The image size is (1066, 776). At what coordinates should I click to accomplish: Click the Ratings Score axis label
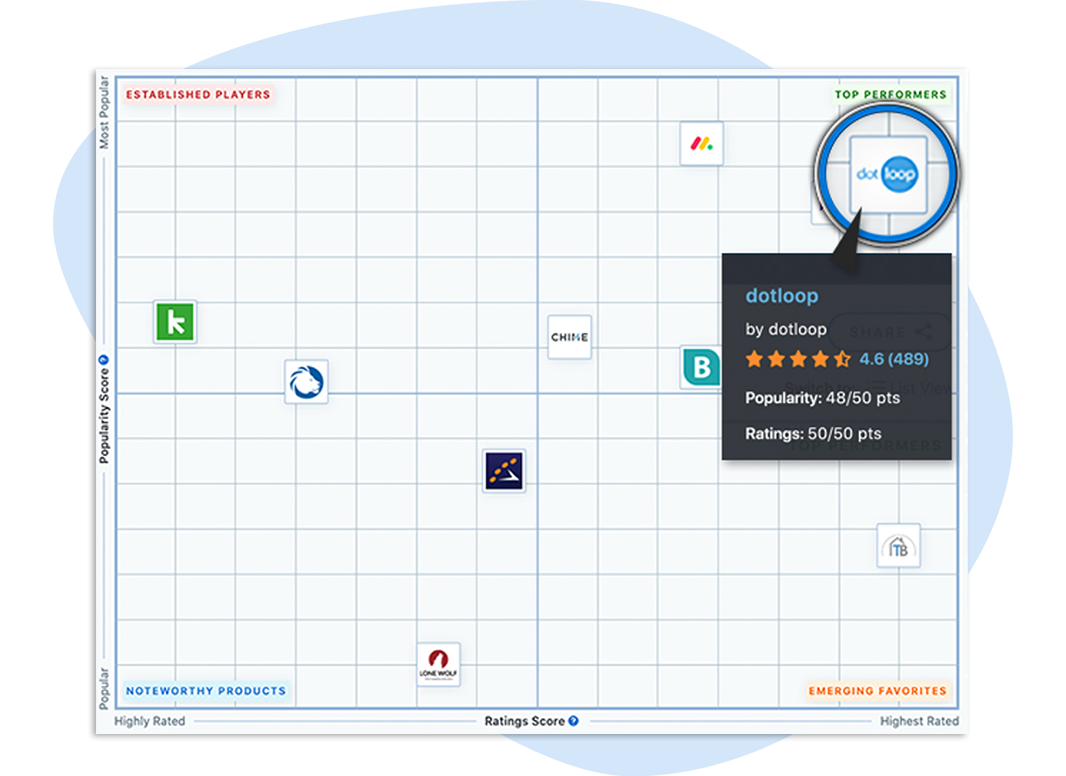pyautogui.click(x=524, y=721)
